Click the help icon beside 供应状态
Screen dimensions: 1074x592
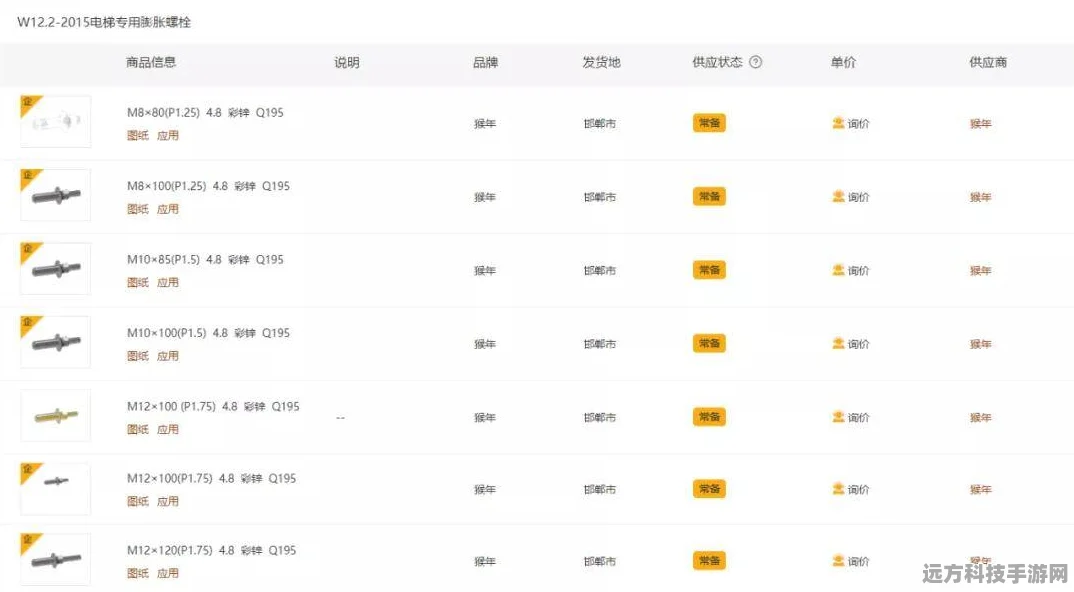click(755, 62)
